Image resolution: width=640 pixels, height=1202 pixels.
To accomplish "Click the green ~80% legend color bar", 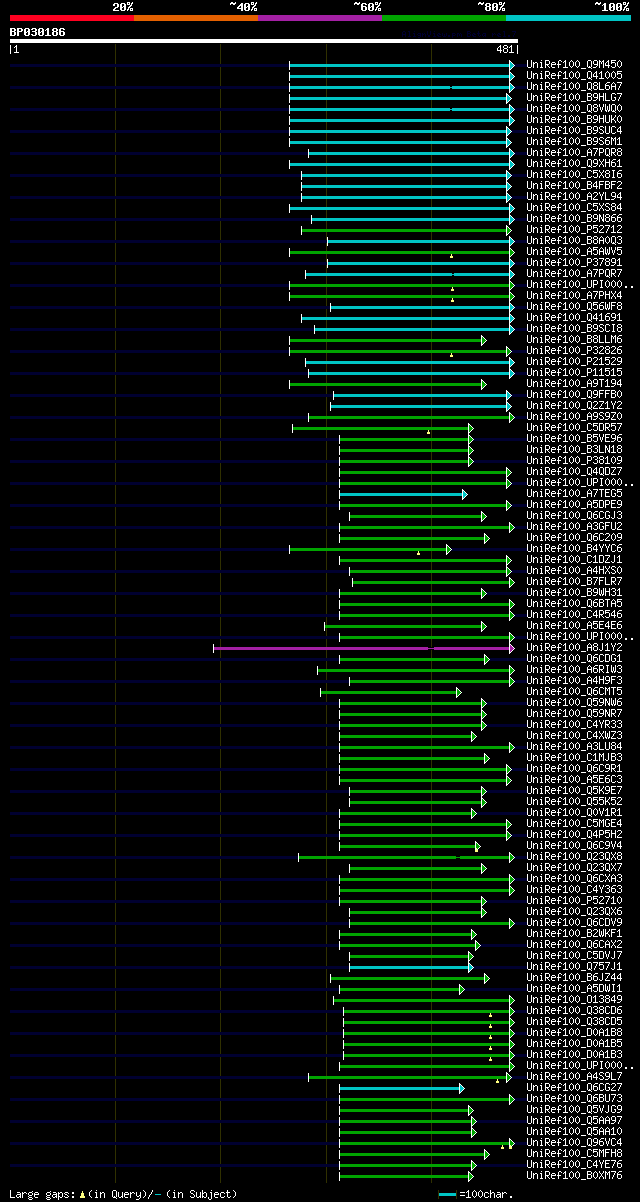I will click(x=443, y=17).
